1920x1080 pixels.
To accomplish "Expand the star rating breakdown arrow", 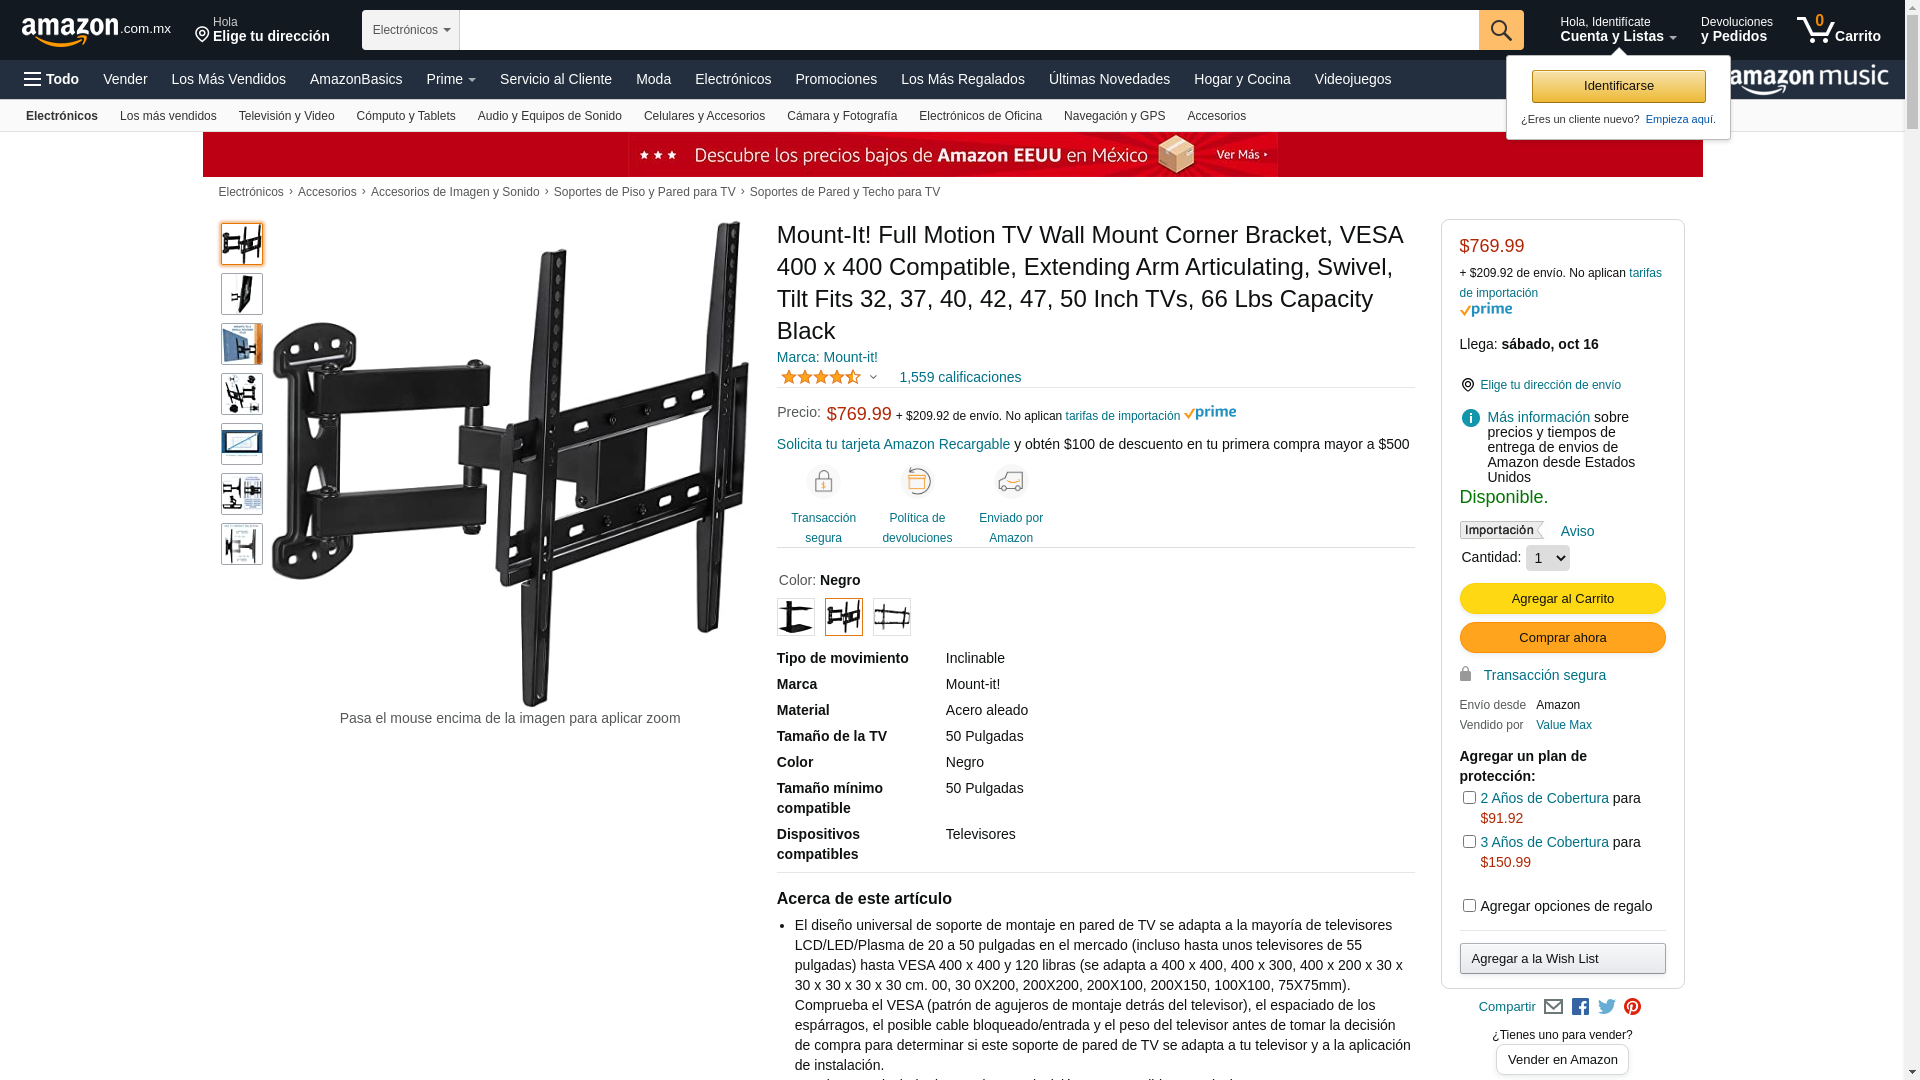I will point(873,378).
